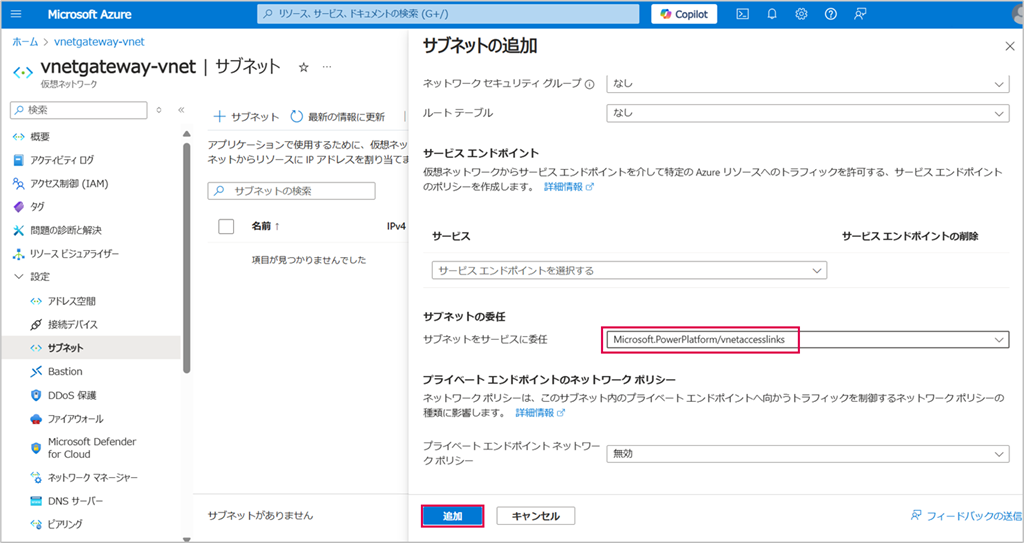
Task: Sort by the 名前 column header
Action: [265, 226]
